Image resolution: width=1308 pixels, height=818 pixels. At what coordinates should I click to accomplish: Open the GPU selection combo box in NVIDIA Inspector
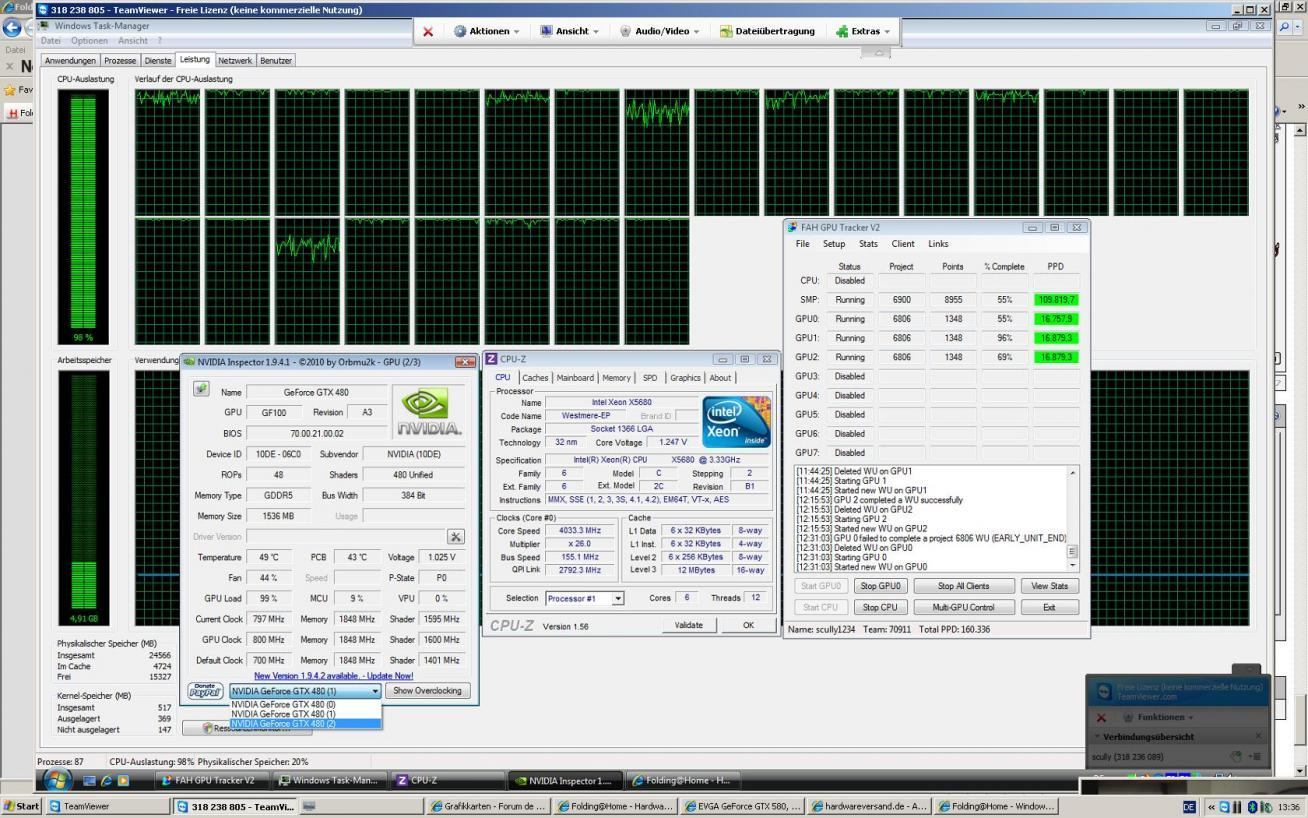(x=305, y=691)
